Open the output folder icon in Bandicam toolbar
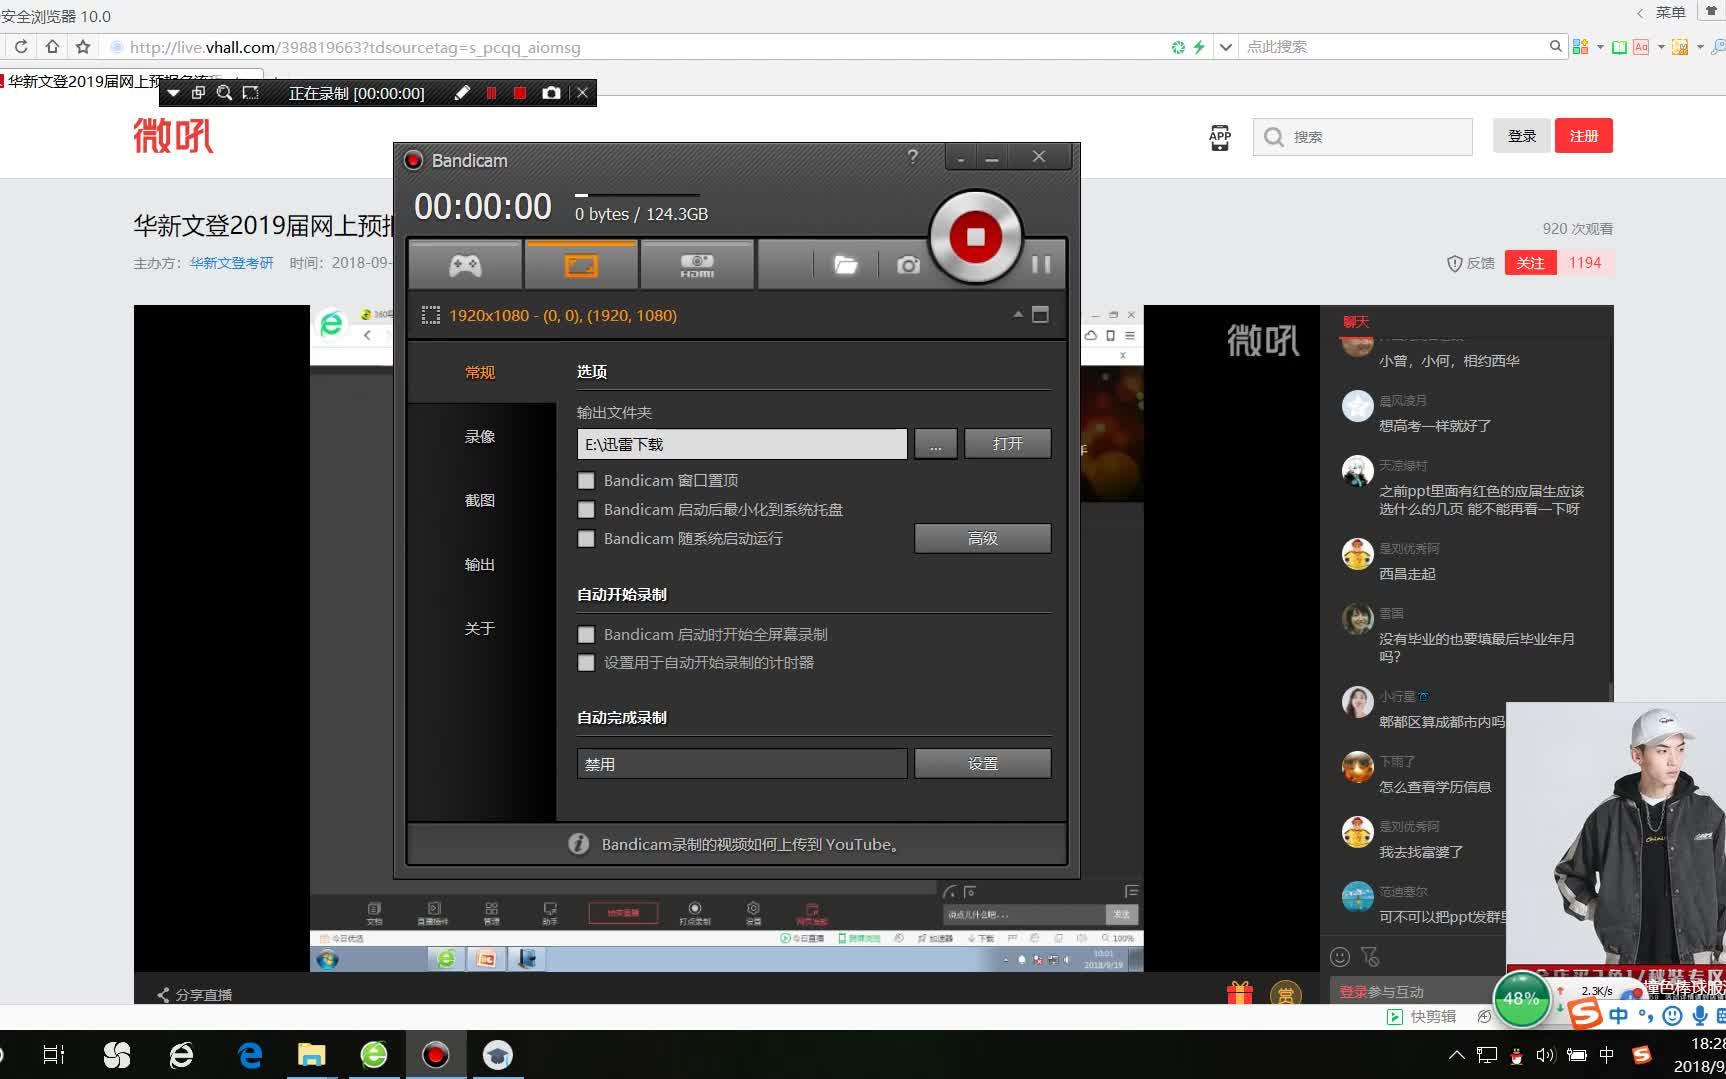The image size is (1726, 1079). pyautogui.click(x=846, y=265)
